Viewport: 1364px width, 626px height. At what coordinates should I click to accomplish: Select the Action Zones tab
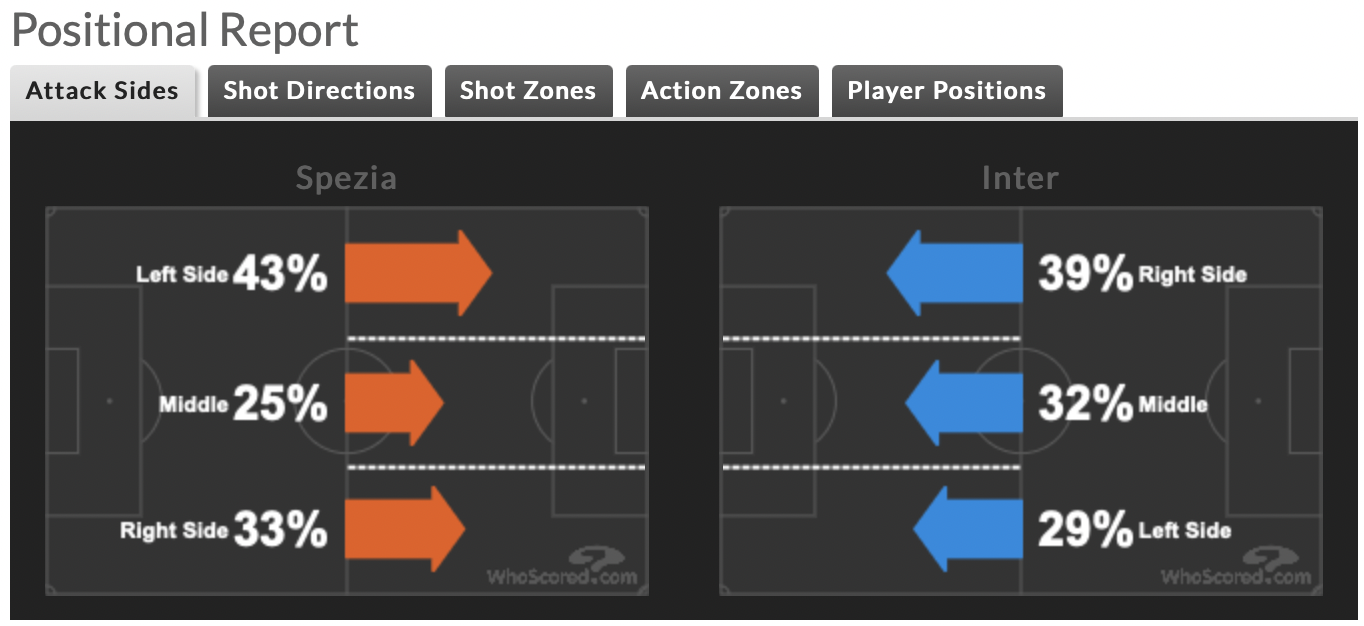pos(722,91)
